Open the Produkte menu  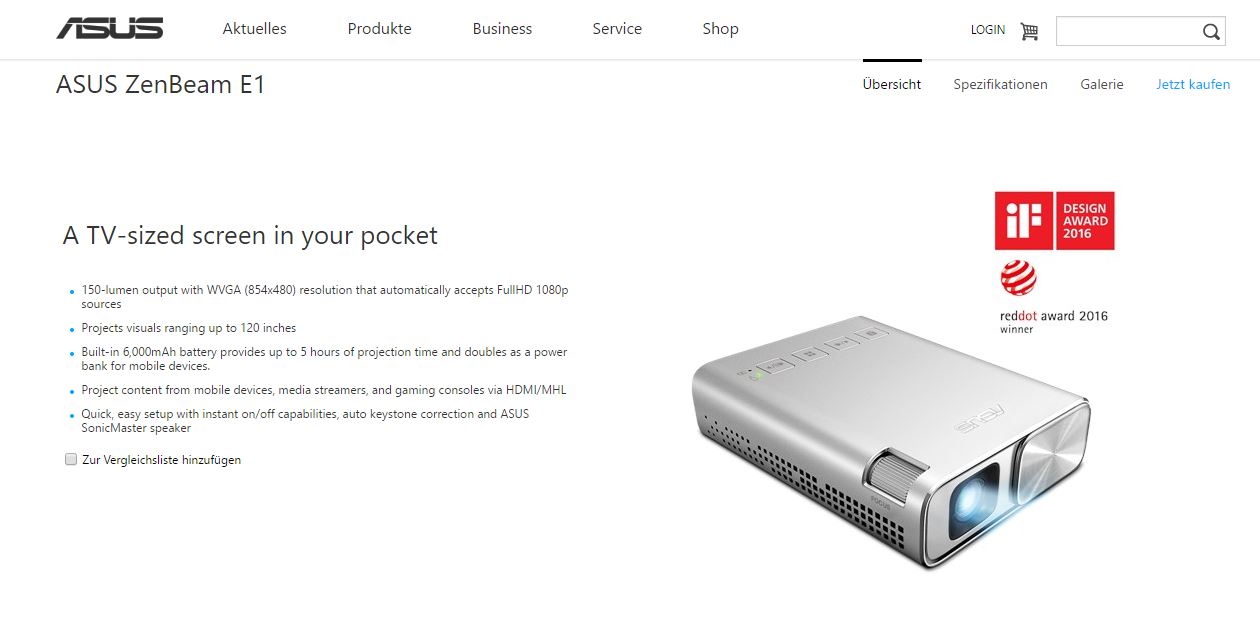[x=379, y=29]
